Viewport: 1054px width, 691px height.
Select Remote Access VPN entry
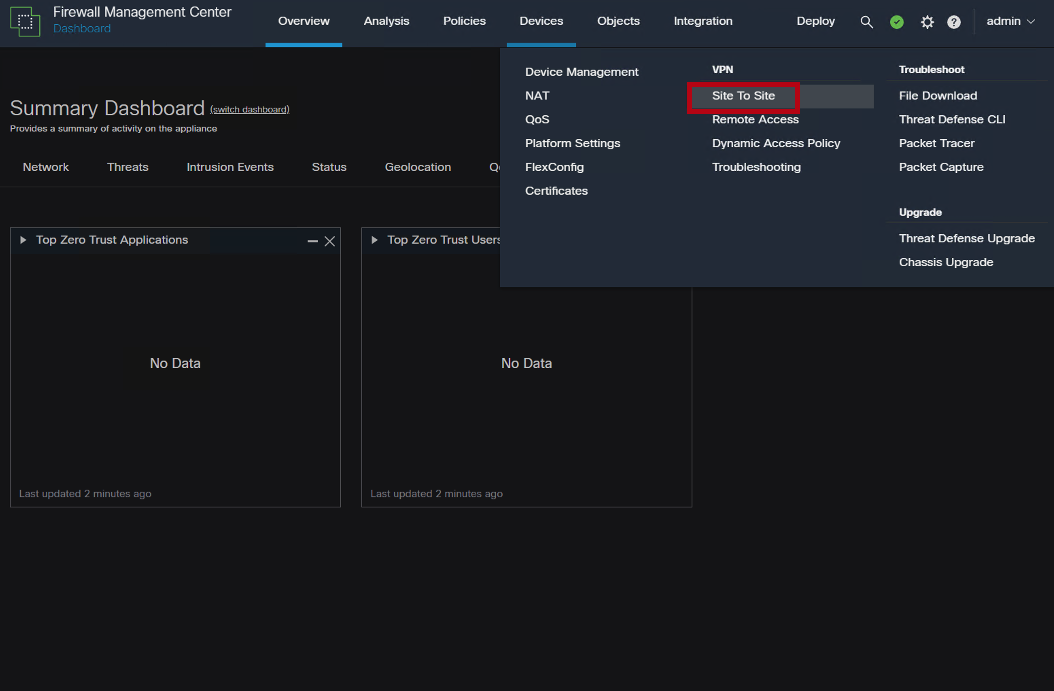click(755, 120)
